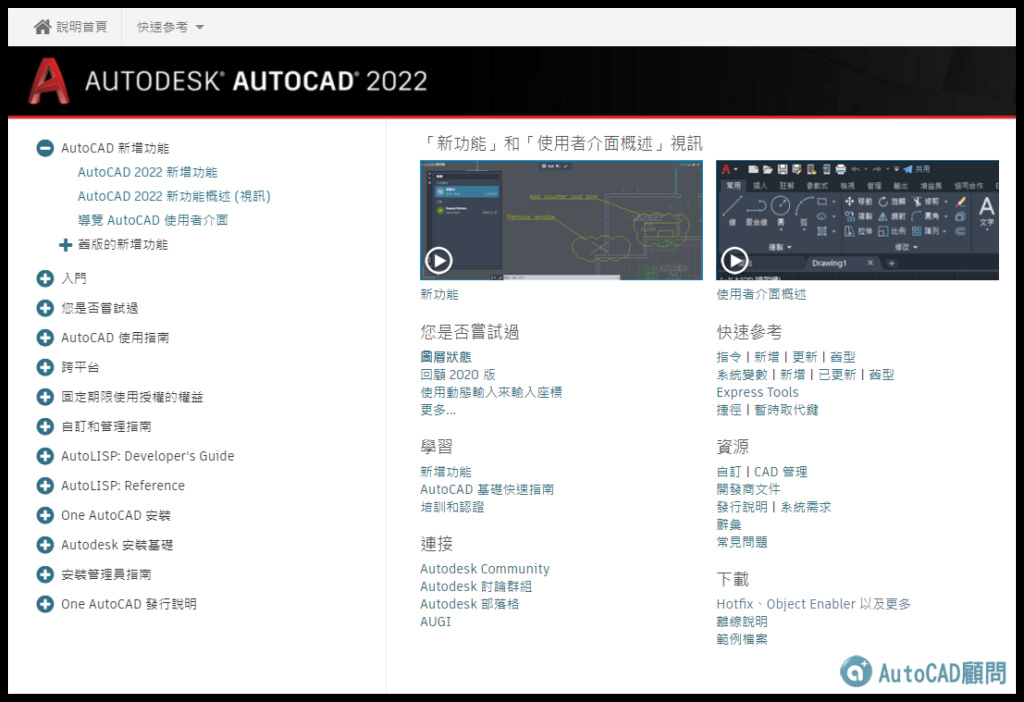Click the circle tool icon in ribbon thumbnail
This screenshot has height=702, width=1024.
point(780,206)
